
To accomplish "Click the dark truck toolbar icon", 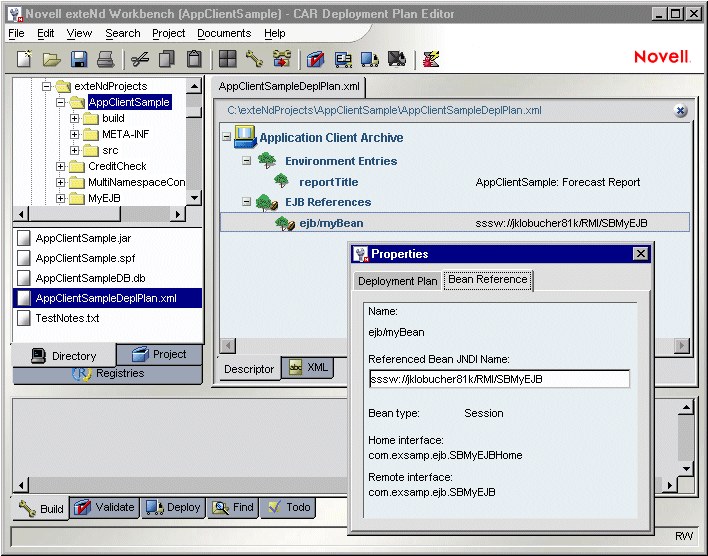I will click(397, 59).
